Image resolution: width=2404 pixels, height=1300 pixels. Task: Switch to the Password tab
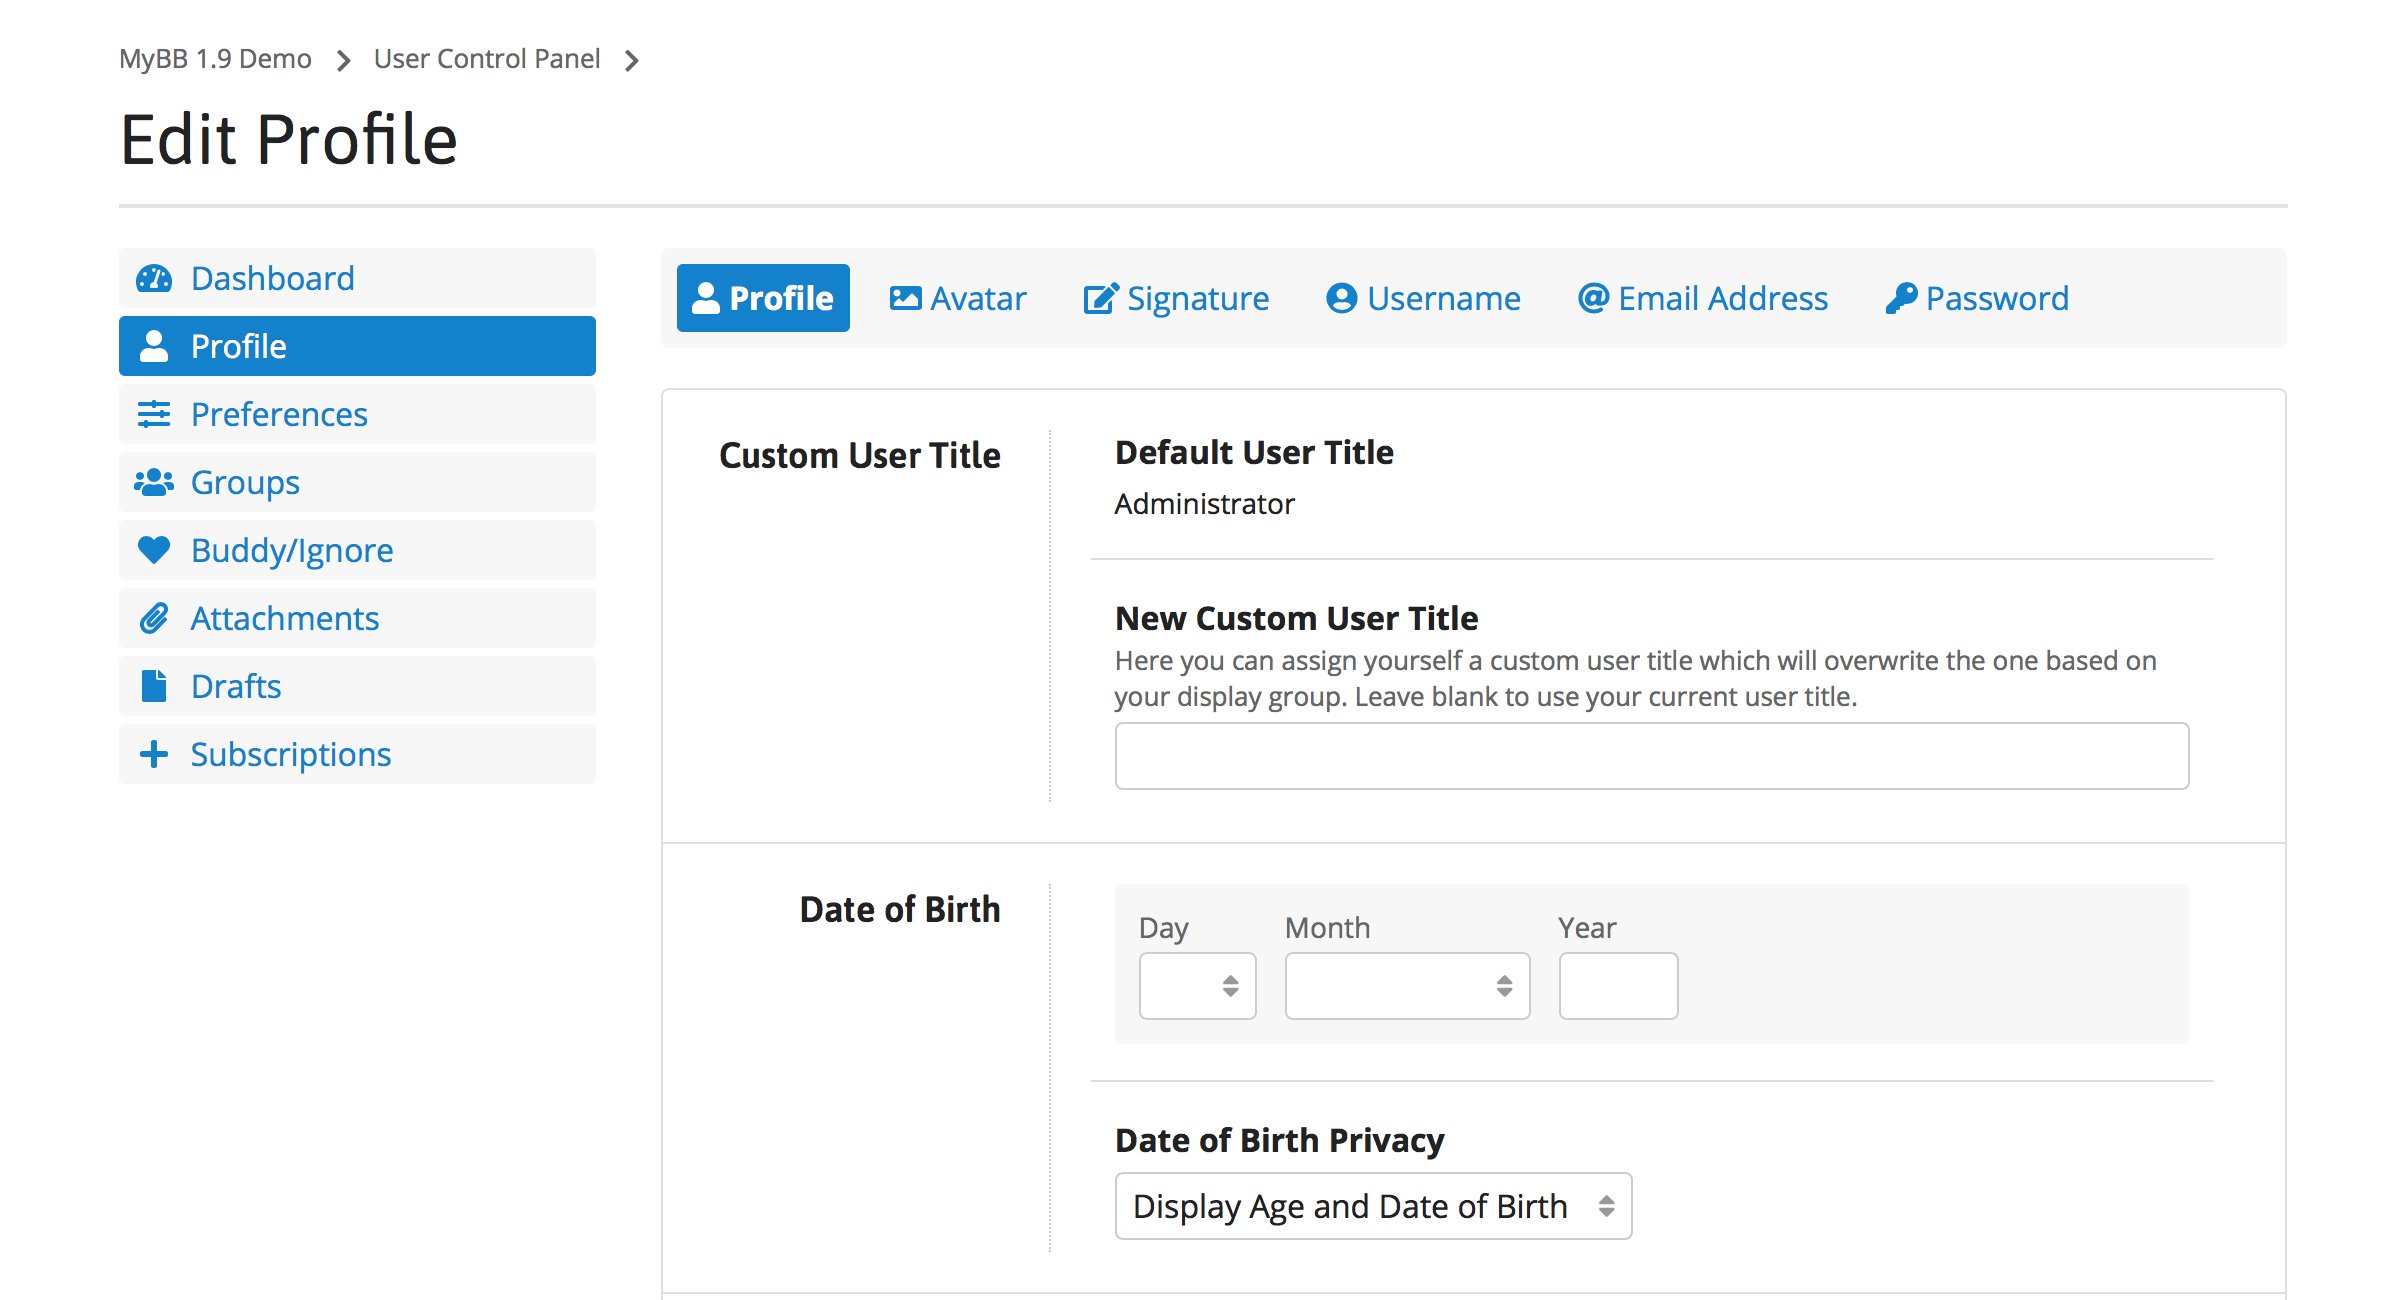pyautogui.click(x=1977, y=298)
